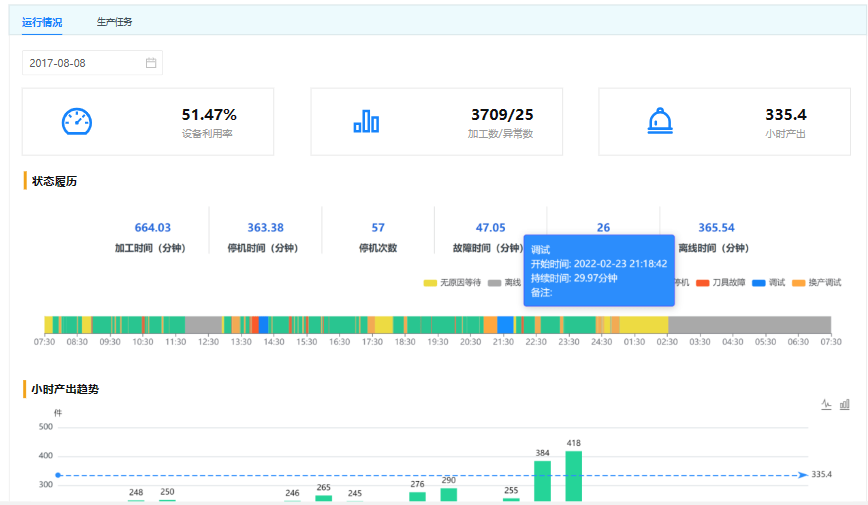
Task: Switch trend chart to bar view icon
Action: tap(845, 404)
